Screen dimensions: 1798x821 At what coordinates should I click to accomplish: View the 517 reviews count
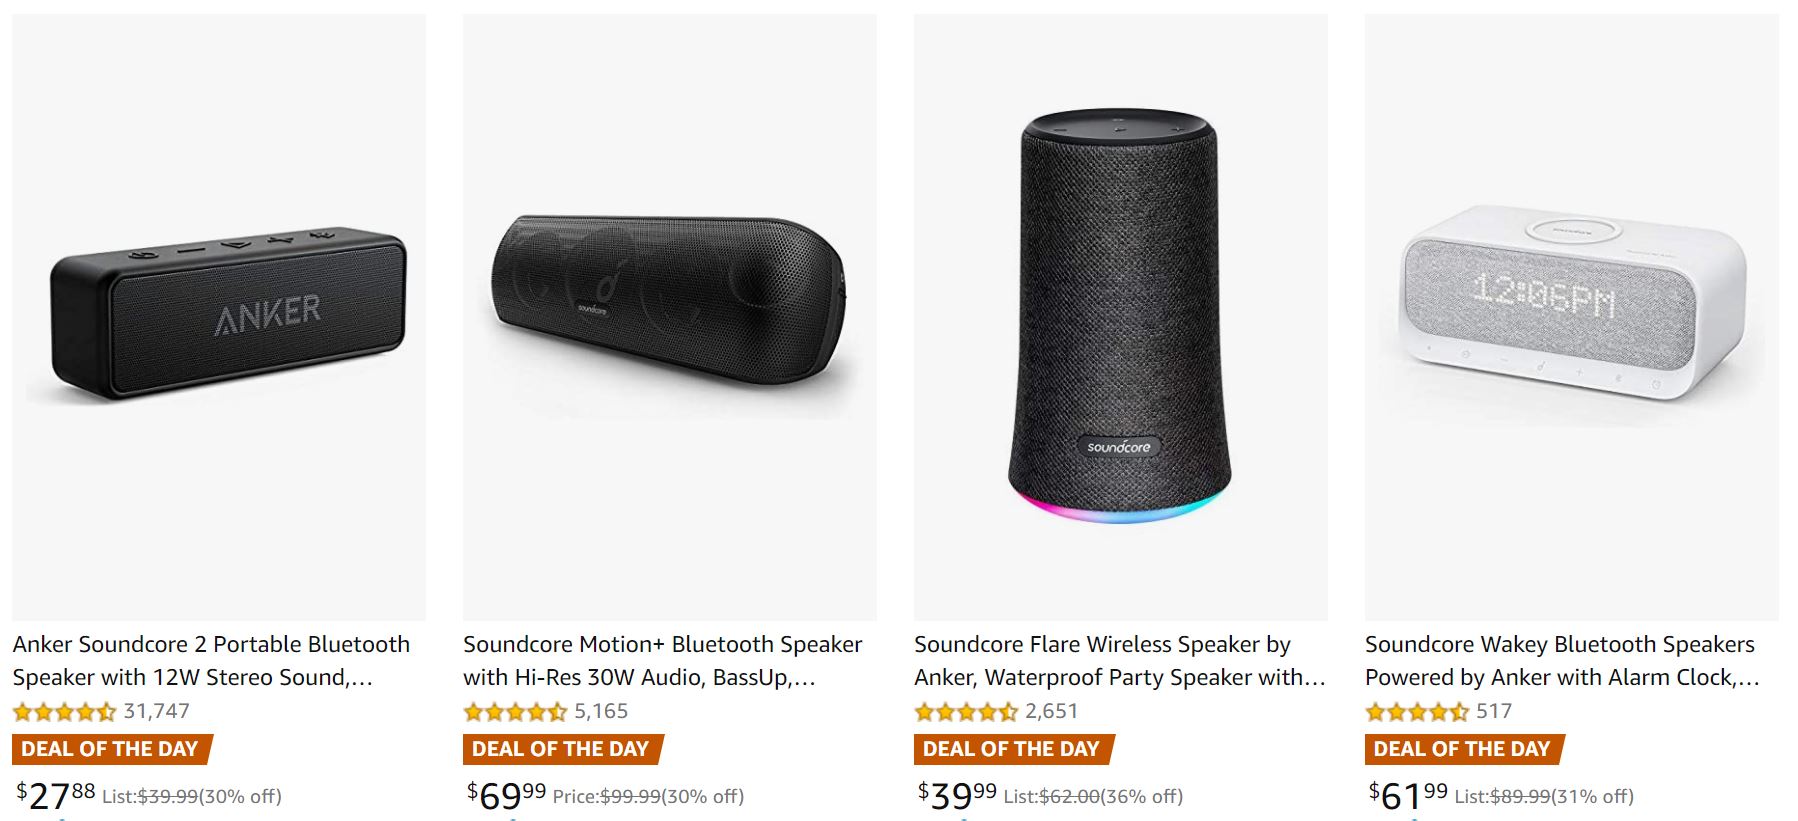(x=1494, y=711)
